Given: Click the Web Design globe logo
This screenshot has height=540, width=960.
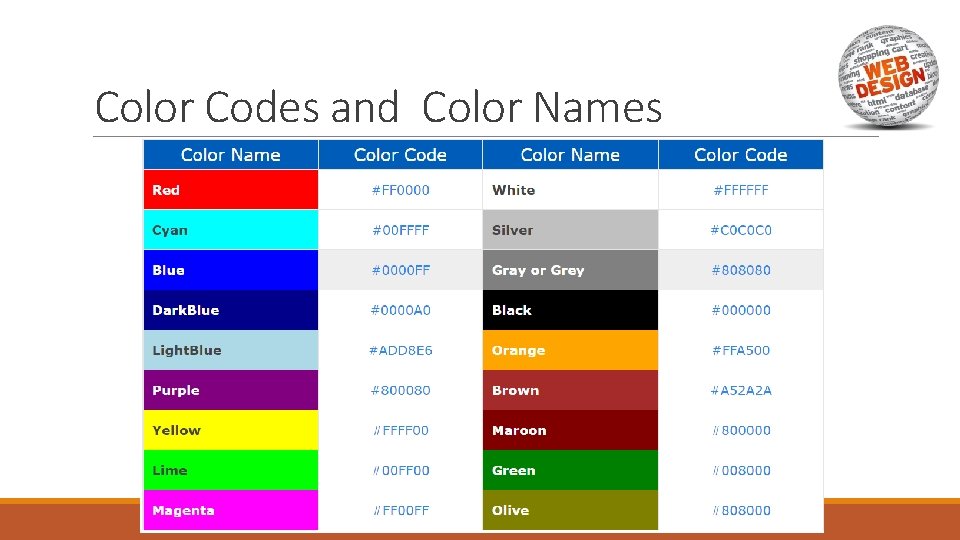Looking at the screenshot, I should 888,76.
